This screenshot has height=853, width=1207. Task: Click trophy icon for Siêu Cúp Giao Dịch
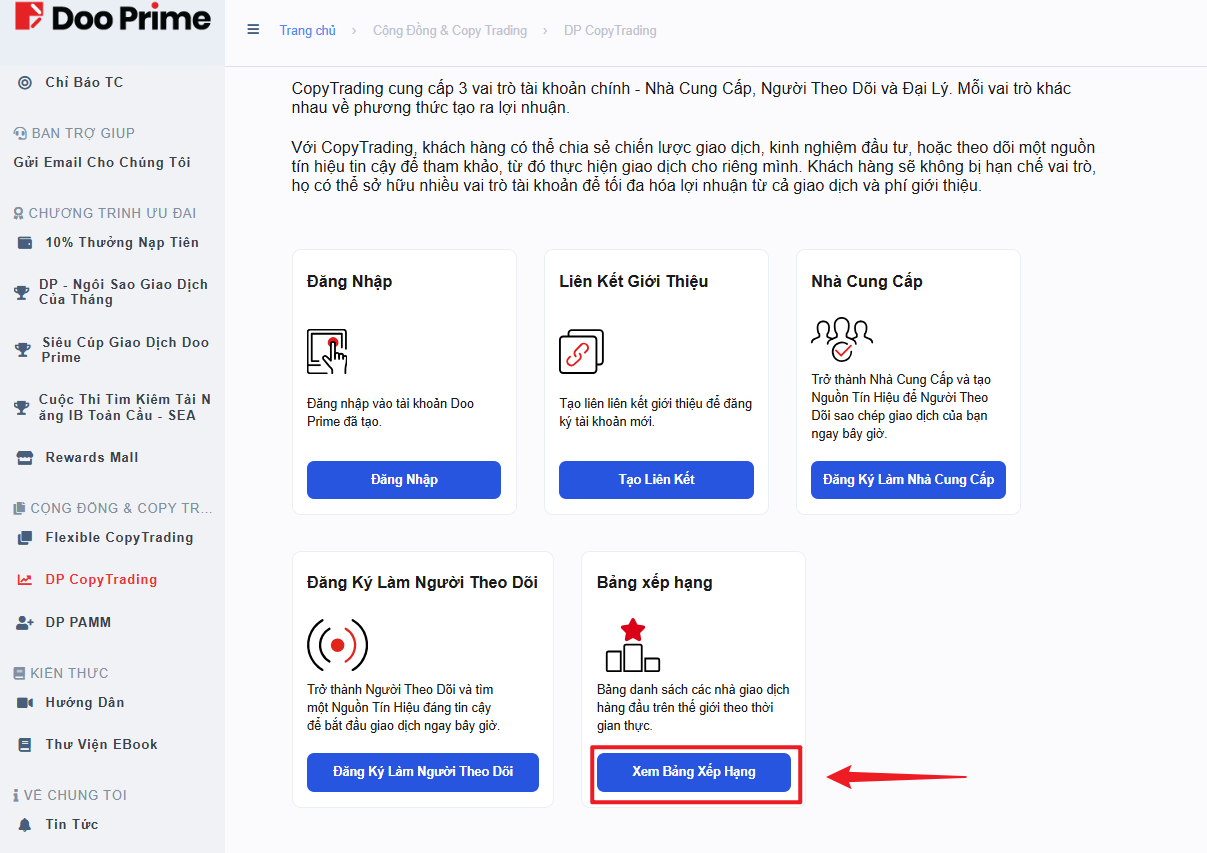[x=23, y=350]
